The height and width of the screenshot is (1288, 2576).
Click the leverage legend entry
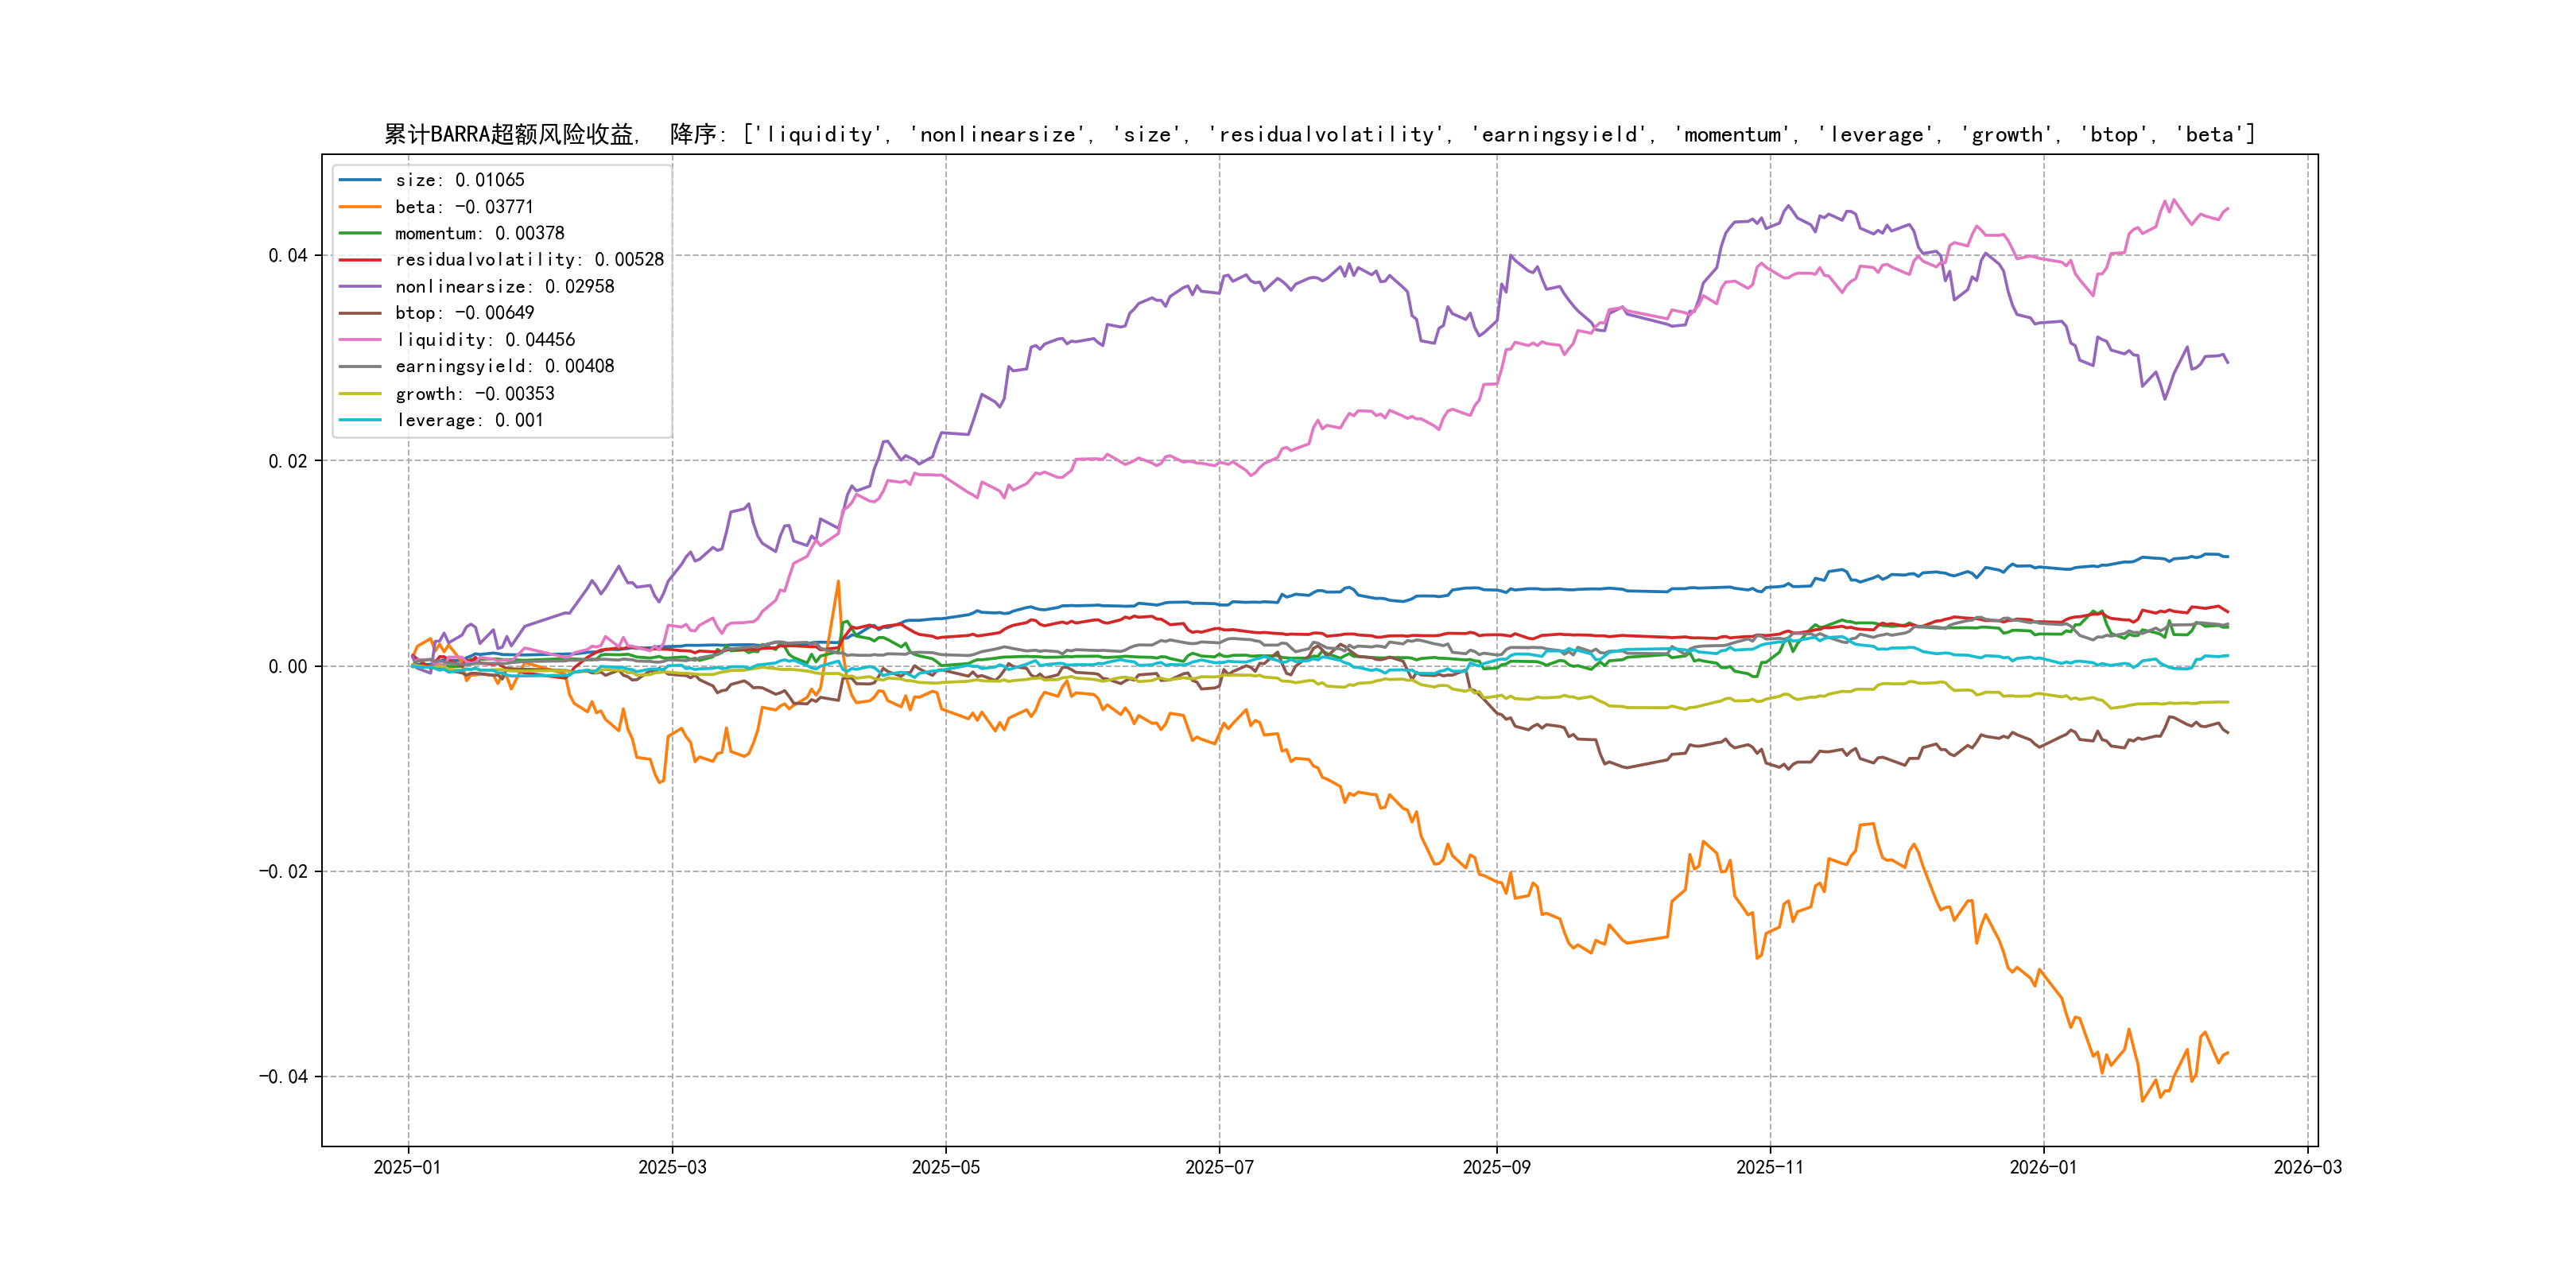[x=469, y=420]
